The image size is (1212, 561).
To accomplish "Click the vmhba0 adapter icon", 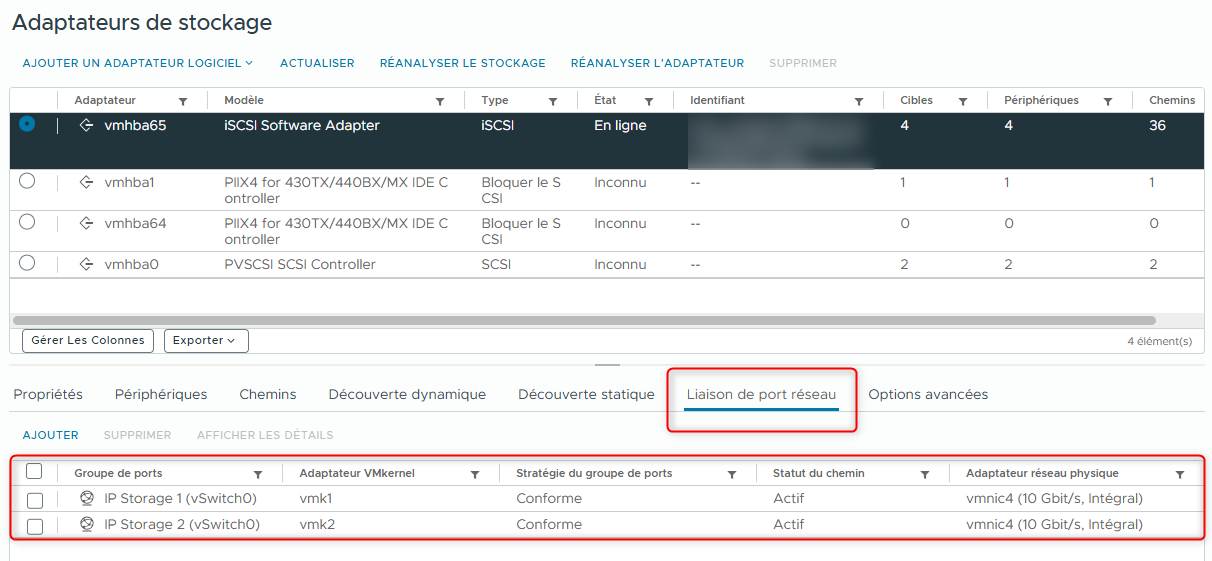I will (x=87, y=265).
